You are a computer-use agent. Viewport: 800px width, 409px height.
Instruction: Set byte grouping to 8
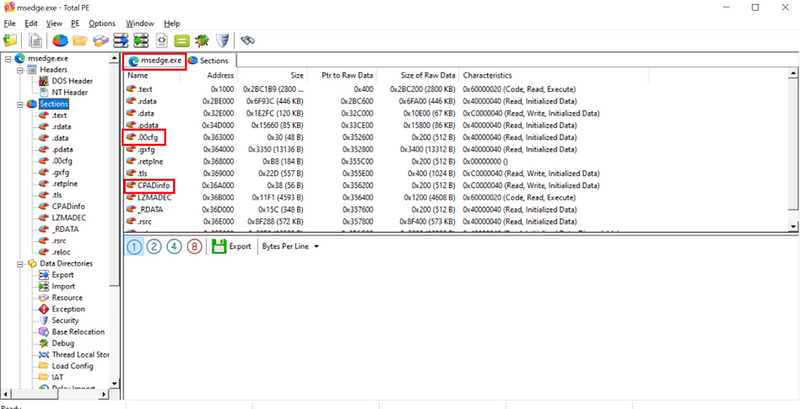(x=194, y=246)
